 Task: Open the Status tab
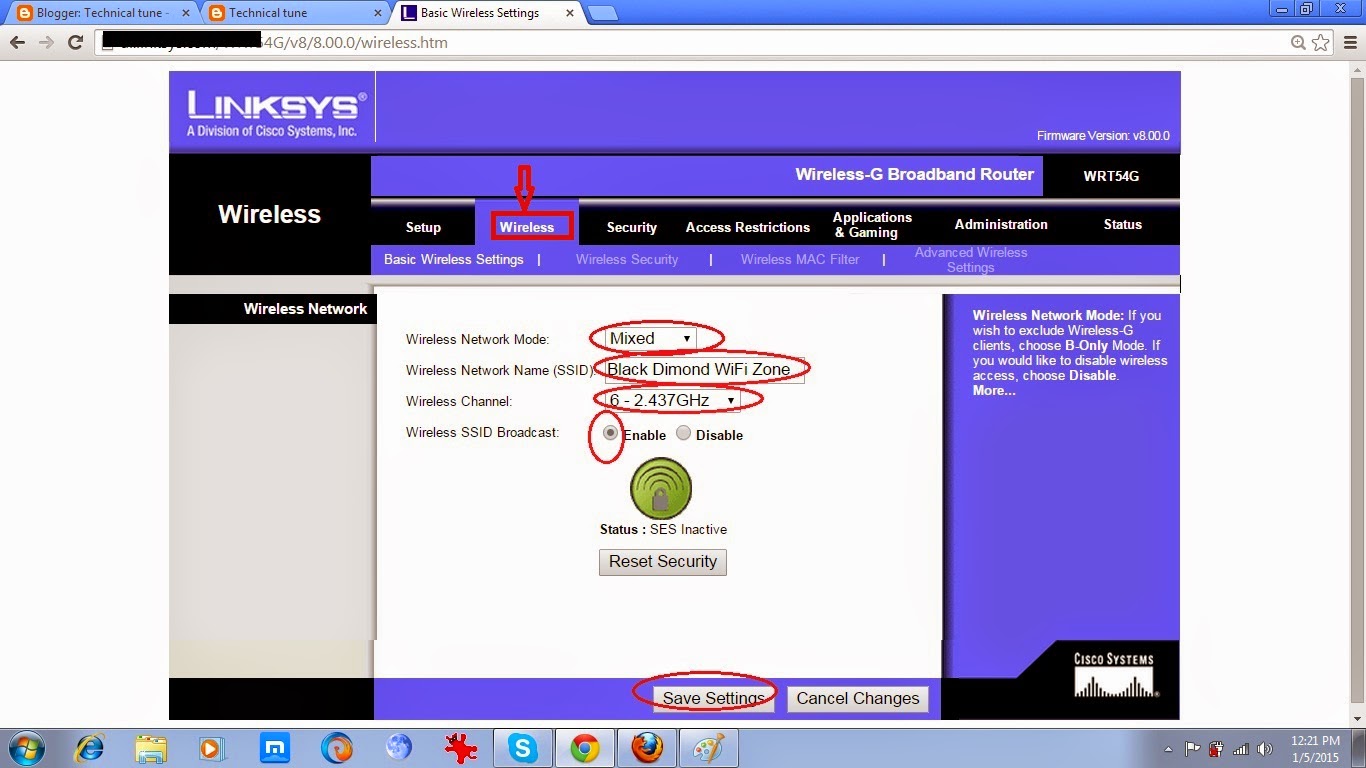[x=1123, y=225]
